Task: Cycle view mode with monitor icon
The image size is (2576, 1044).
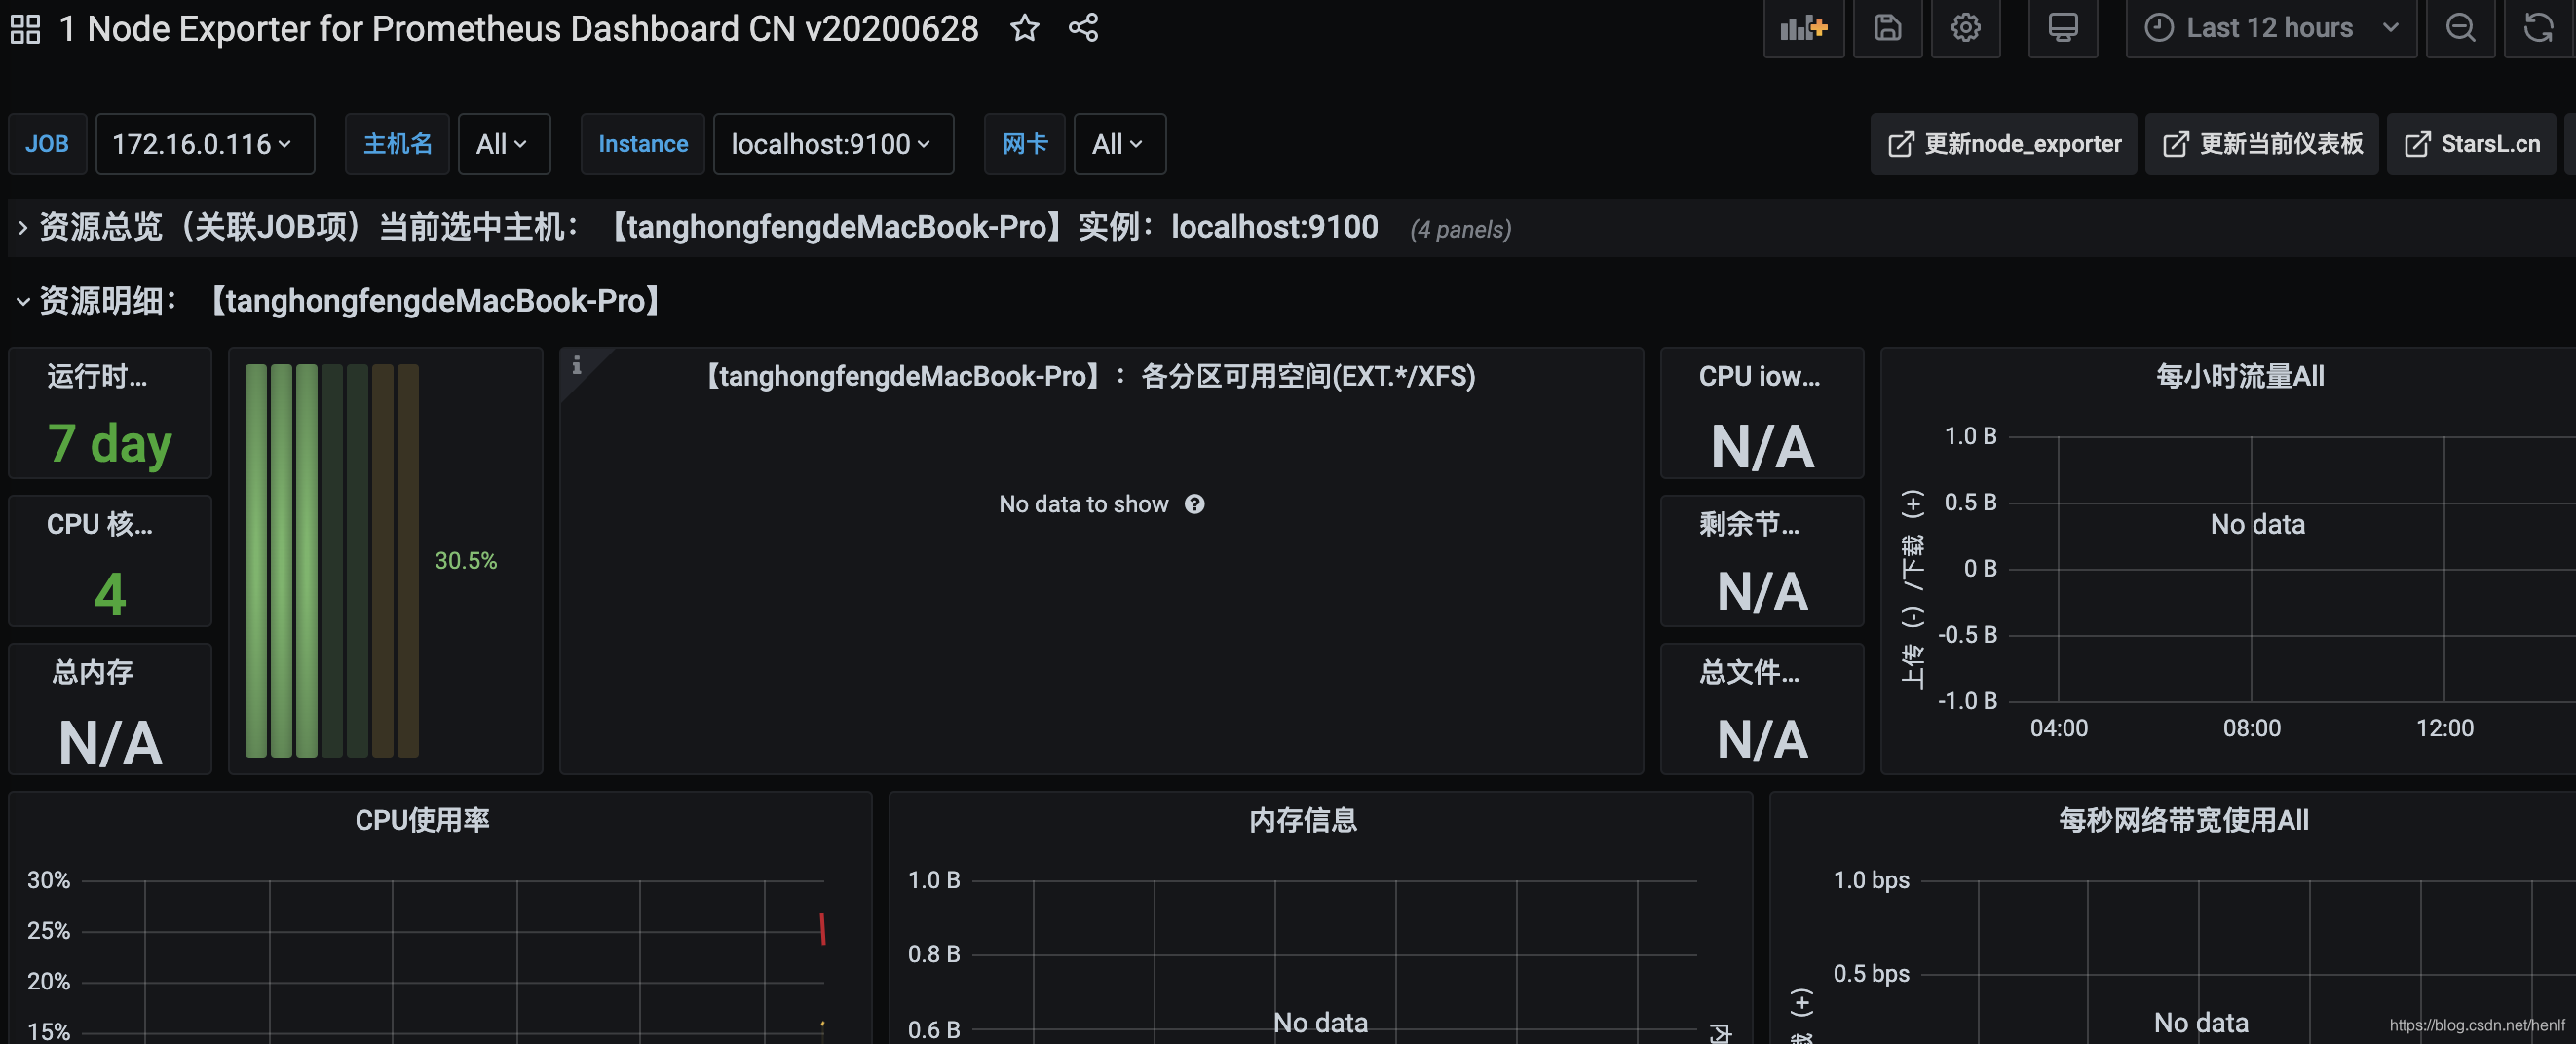Action: [2062, 28]
